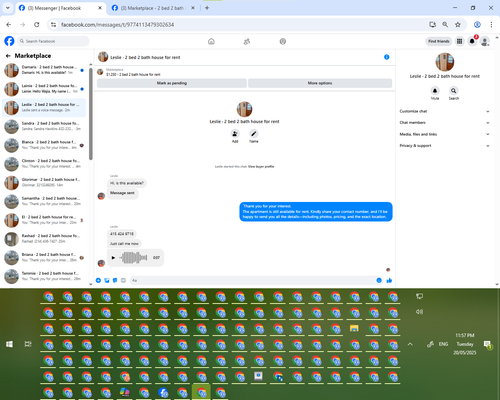Open Chrome profile icon in toolbar
Screen dimensions: 500x400
pos(477,24)
